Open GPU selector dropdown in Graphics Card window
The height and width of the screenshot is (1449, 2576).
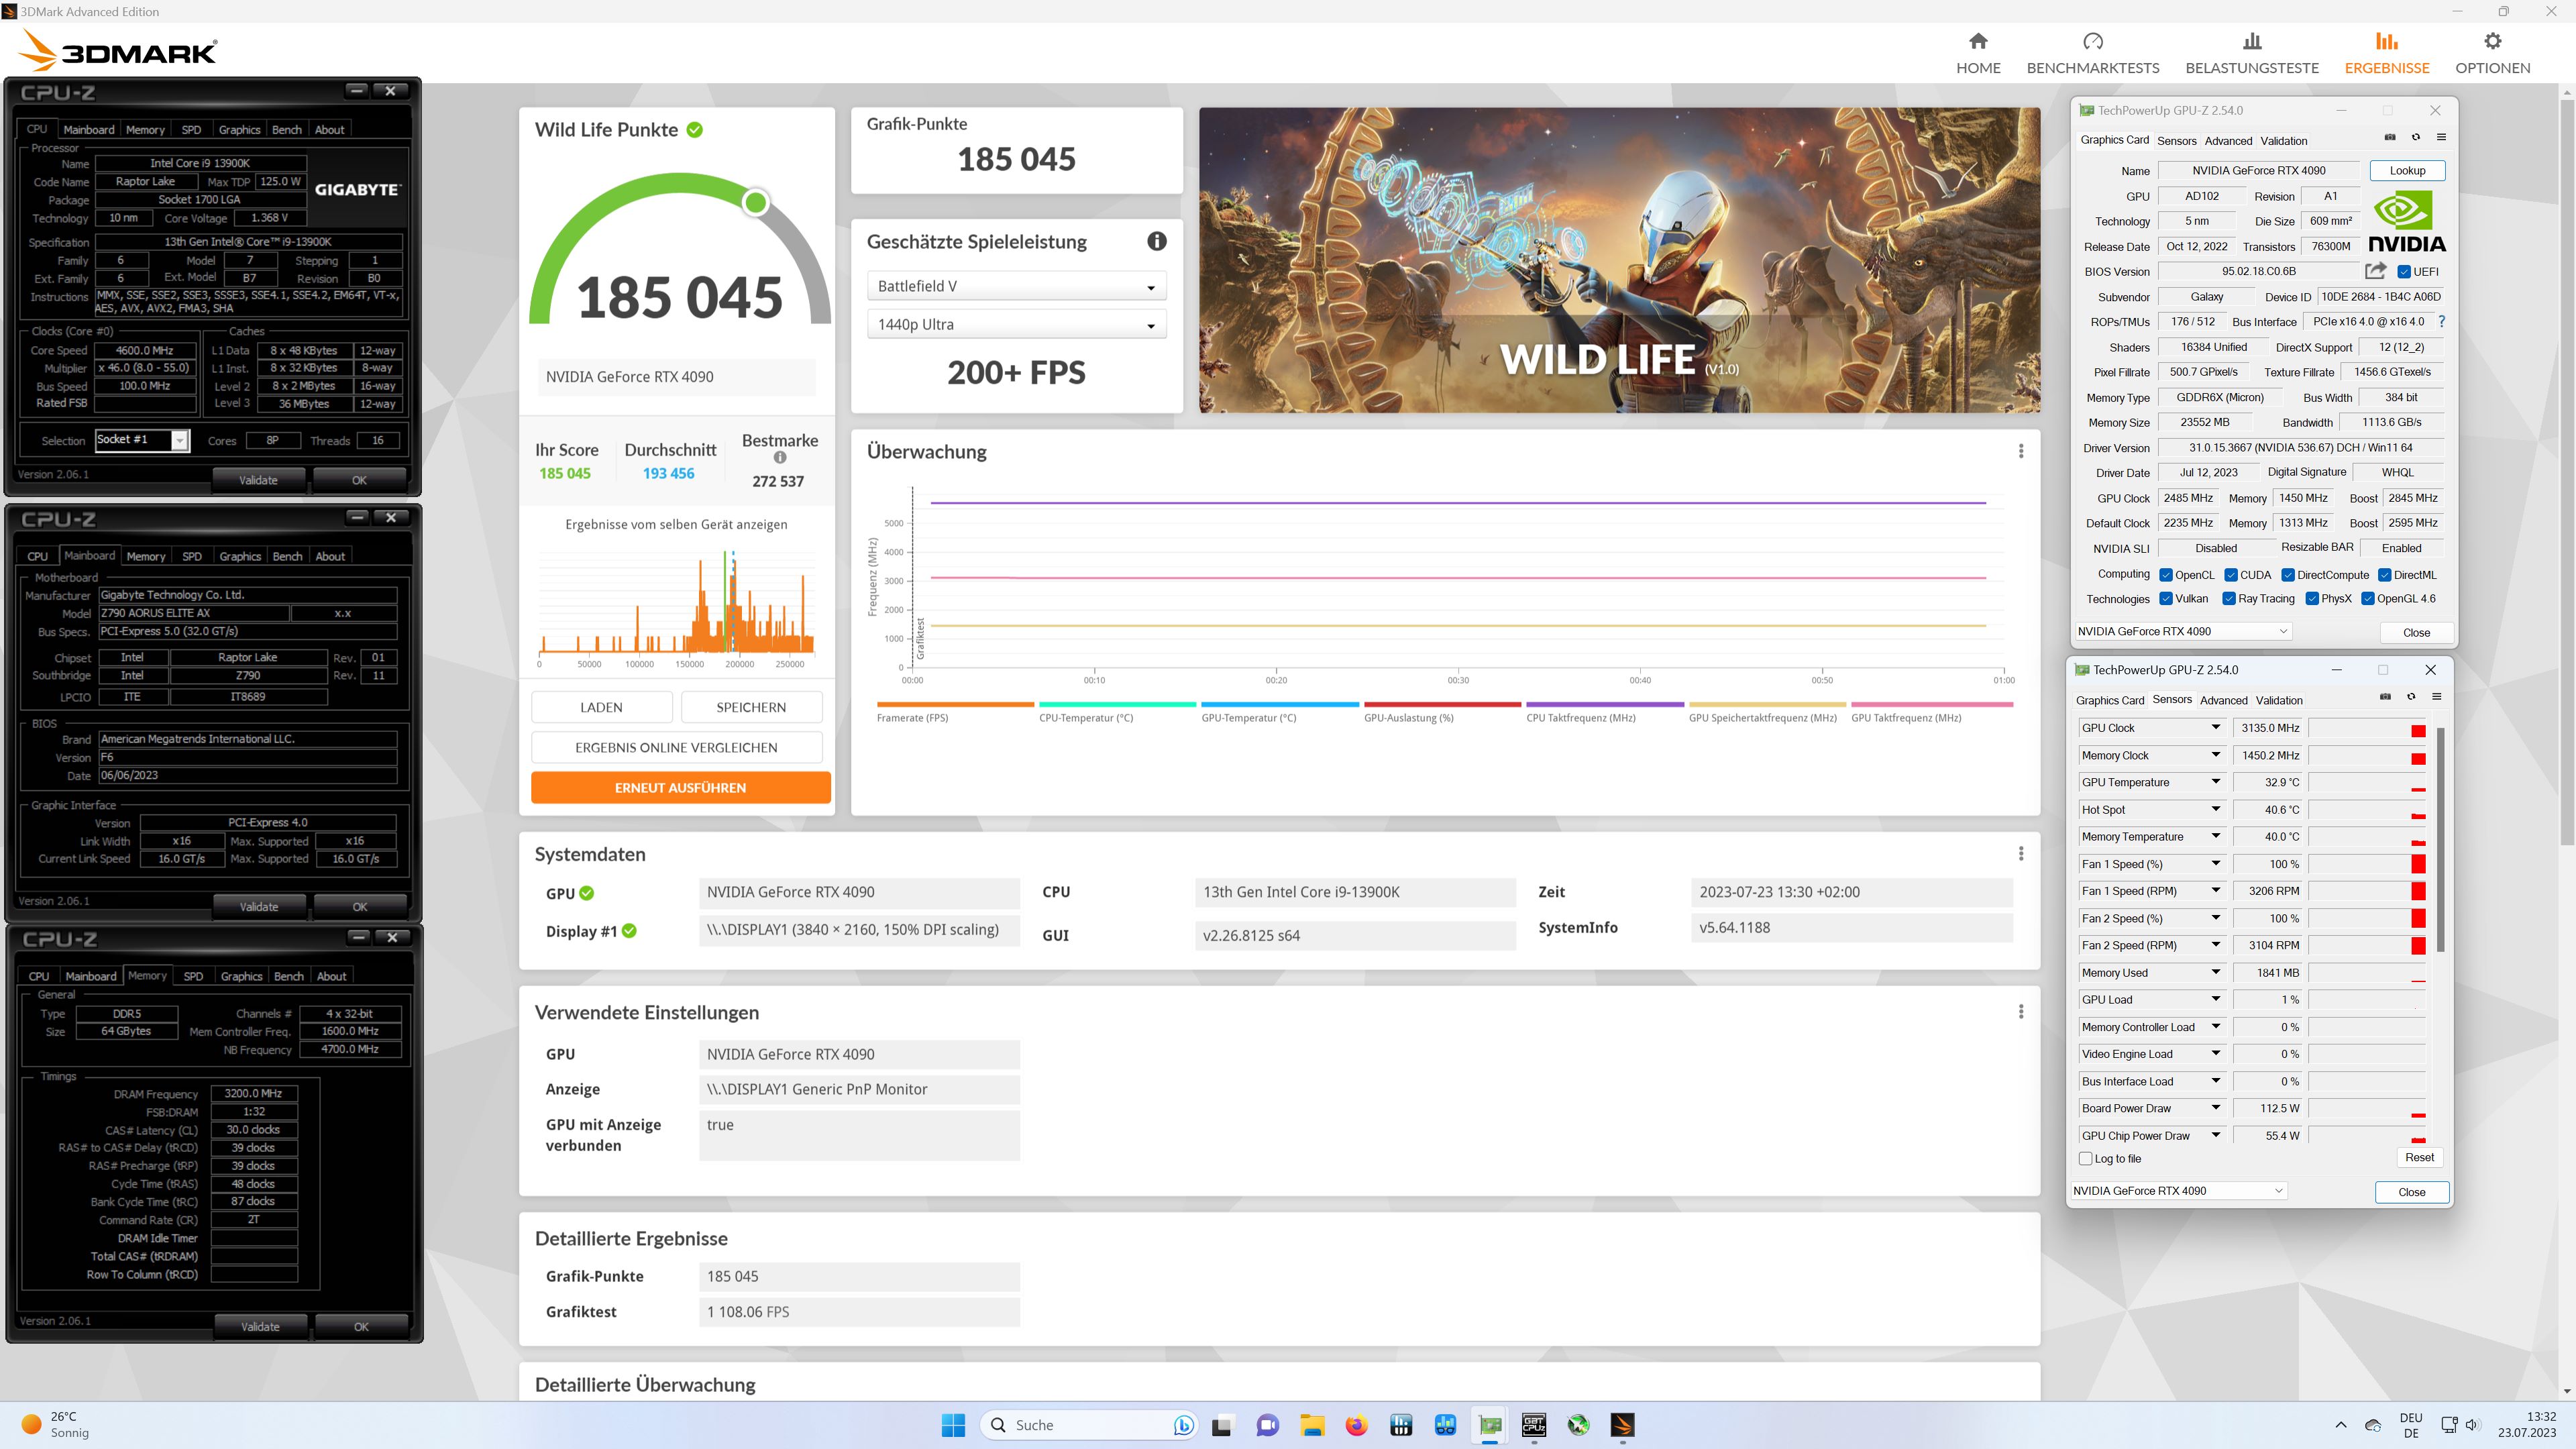pos(2182,631)
